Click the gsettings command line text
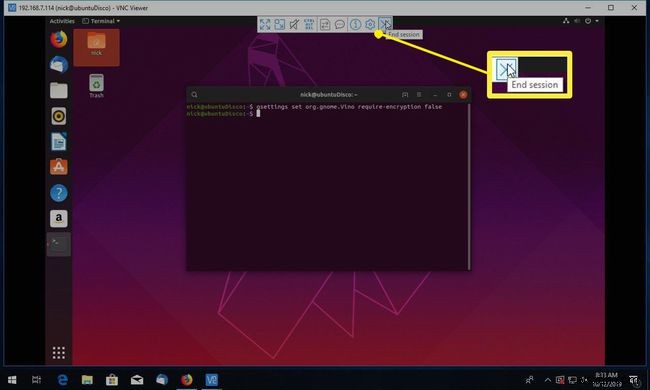The height and width of the screenshot is (390, 650). (349, 107)
